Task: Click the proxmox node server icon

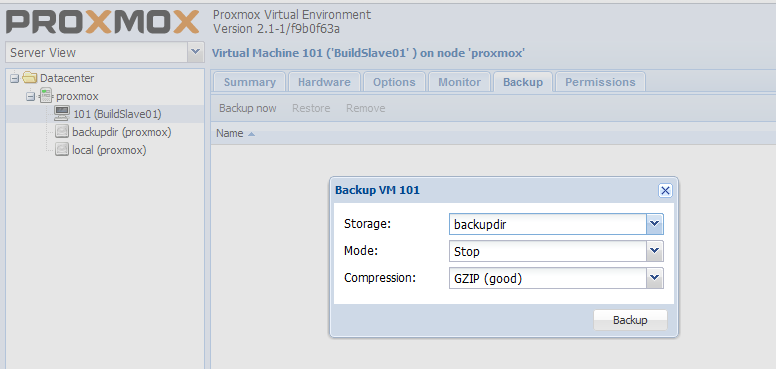Action: [46, 95]
